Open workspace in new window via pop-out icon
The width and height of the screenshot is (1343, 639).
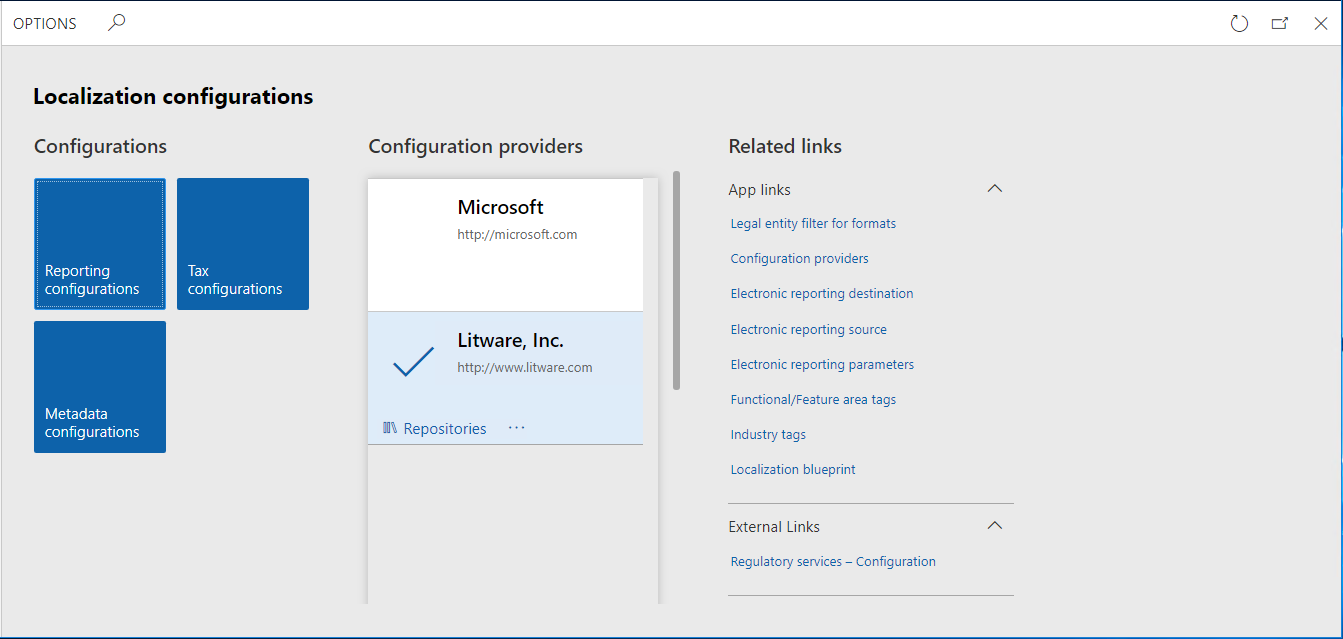[x=1279, y=22]
